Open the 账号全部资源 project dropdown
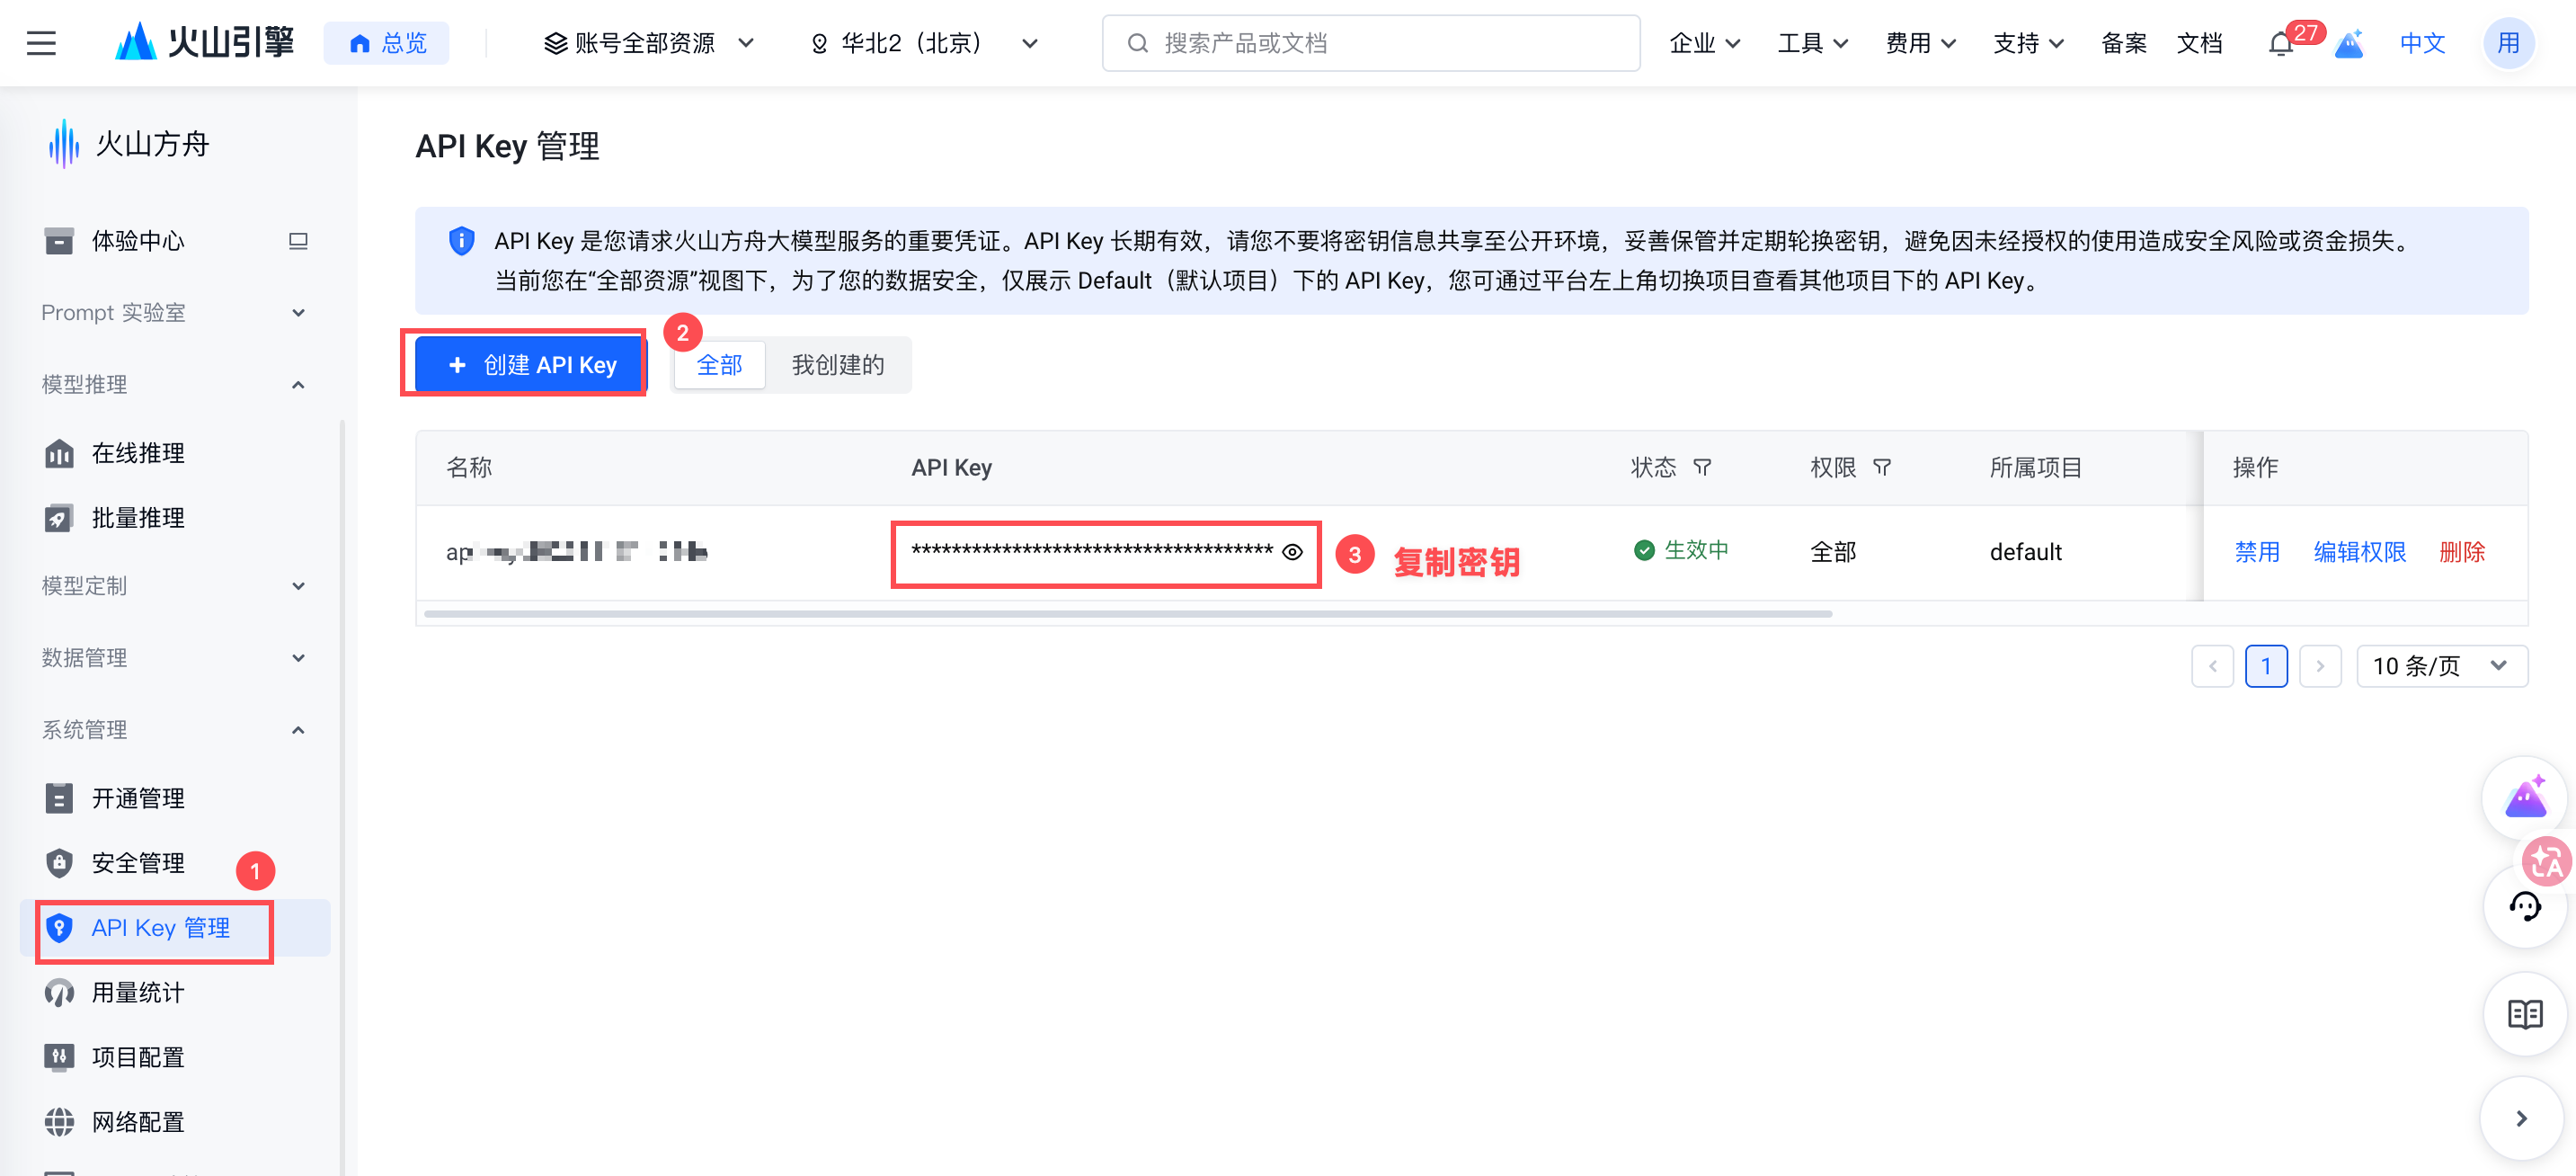This screenshot has height=1176, width=2576. 648,43
